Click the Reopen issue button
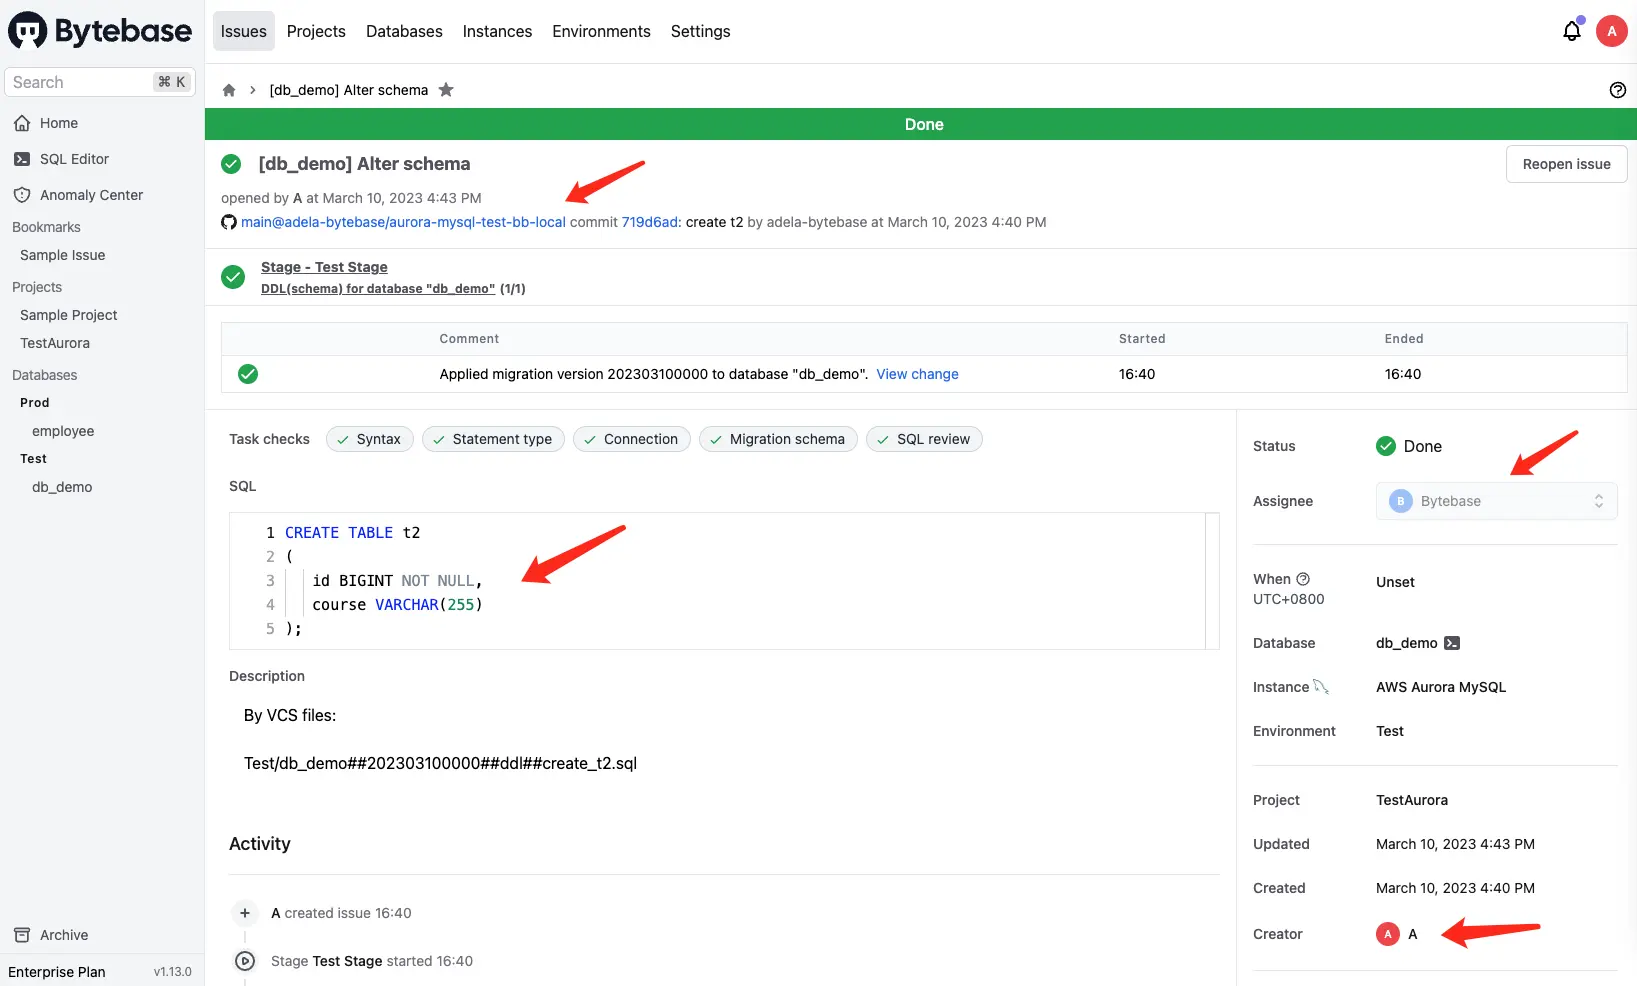Viewport: 1637px width, 986px height. coord(1566,163)
